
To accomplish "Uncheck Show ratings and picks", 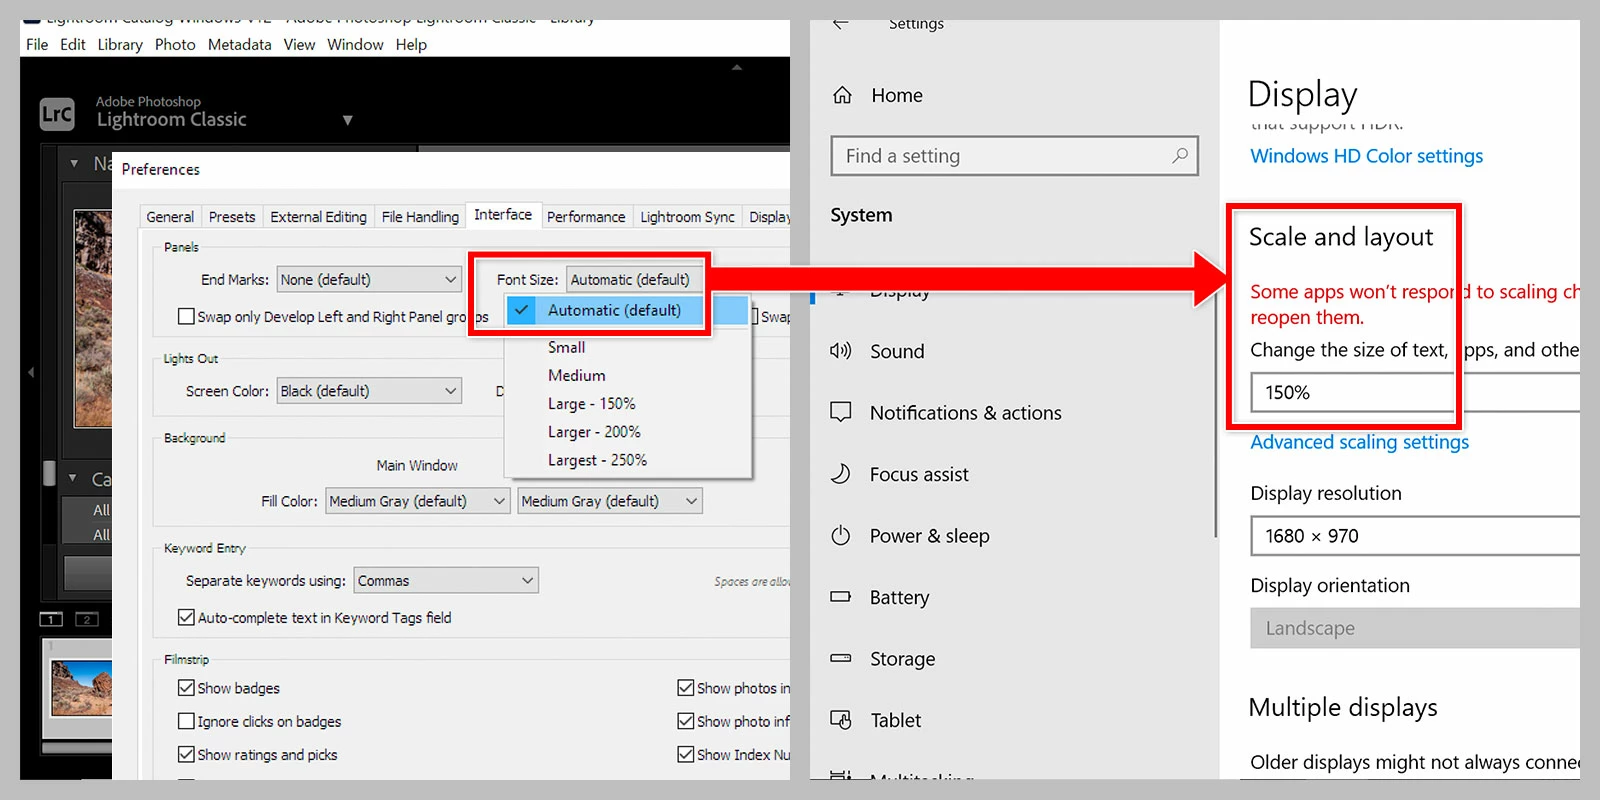I will pos(186,754).
